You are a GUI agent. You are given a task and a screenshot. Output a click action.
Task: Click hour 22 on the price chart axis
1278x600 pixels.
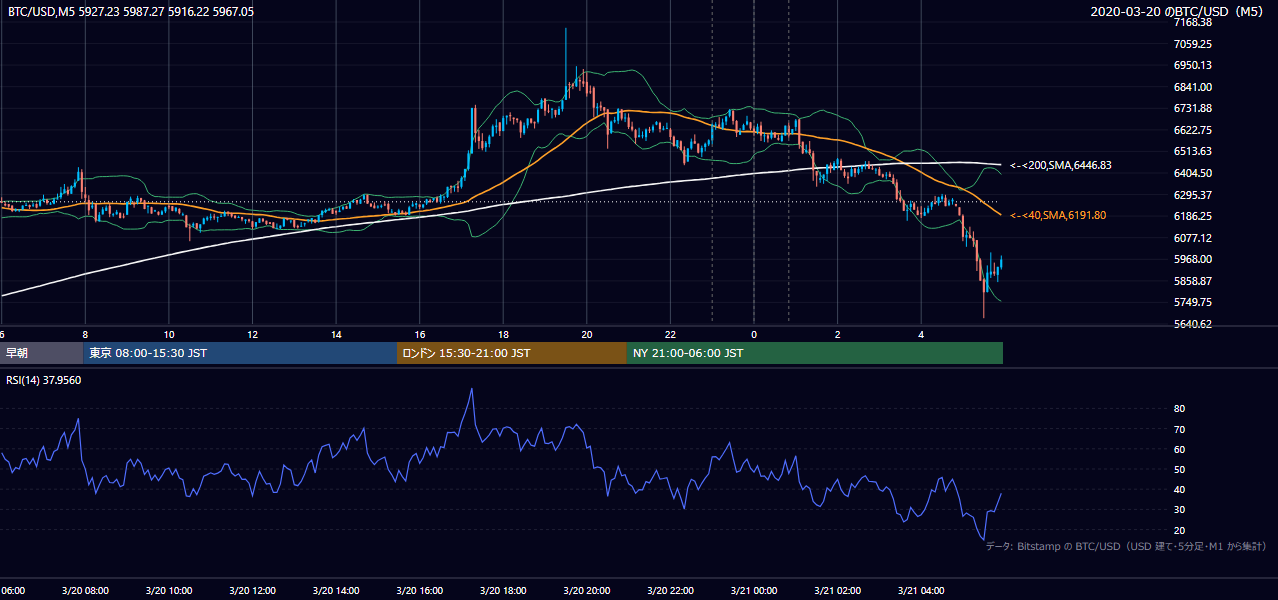coord(670,335)
